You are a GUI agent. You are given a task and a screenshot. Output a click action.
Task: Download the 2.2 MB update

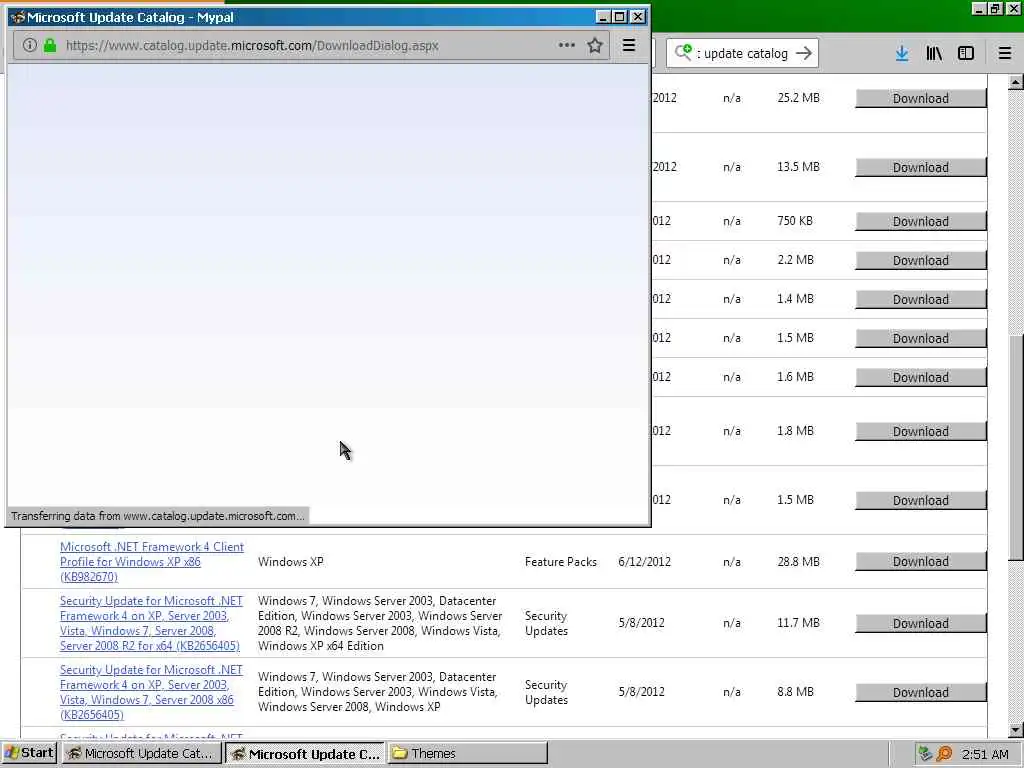[x=920, y=261]
